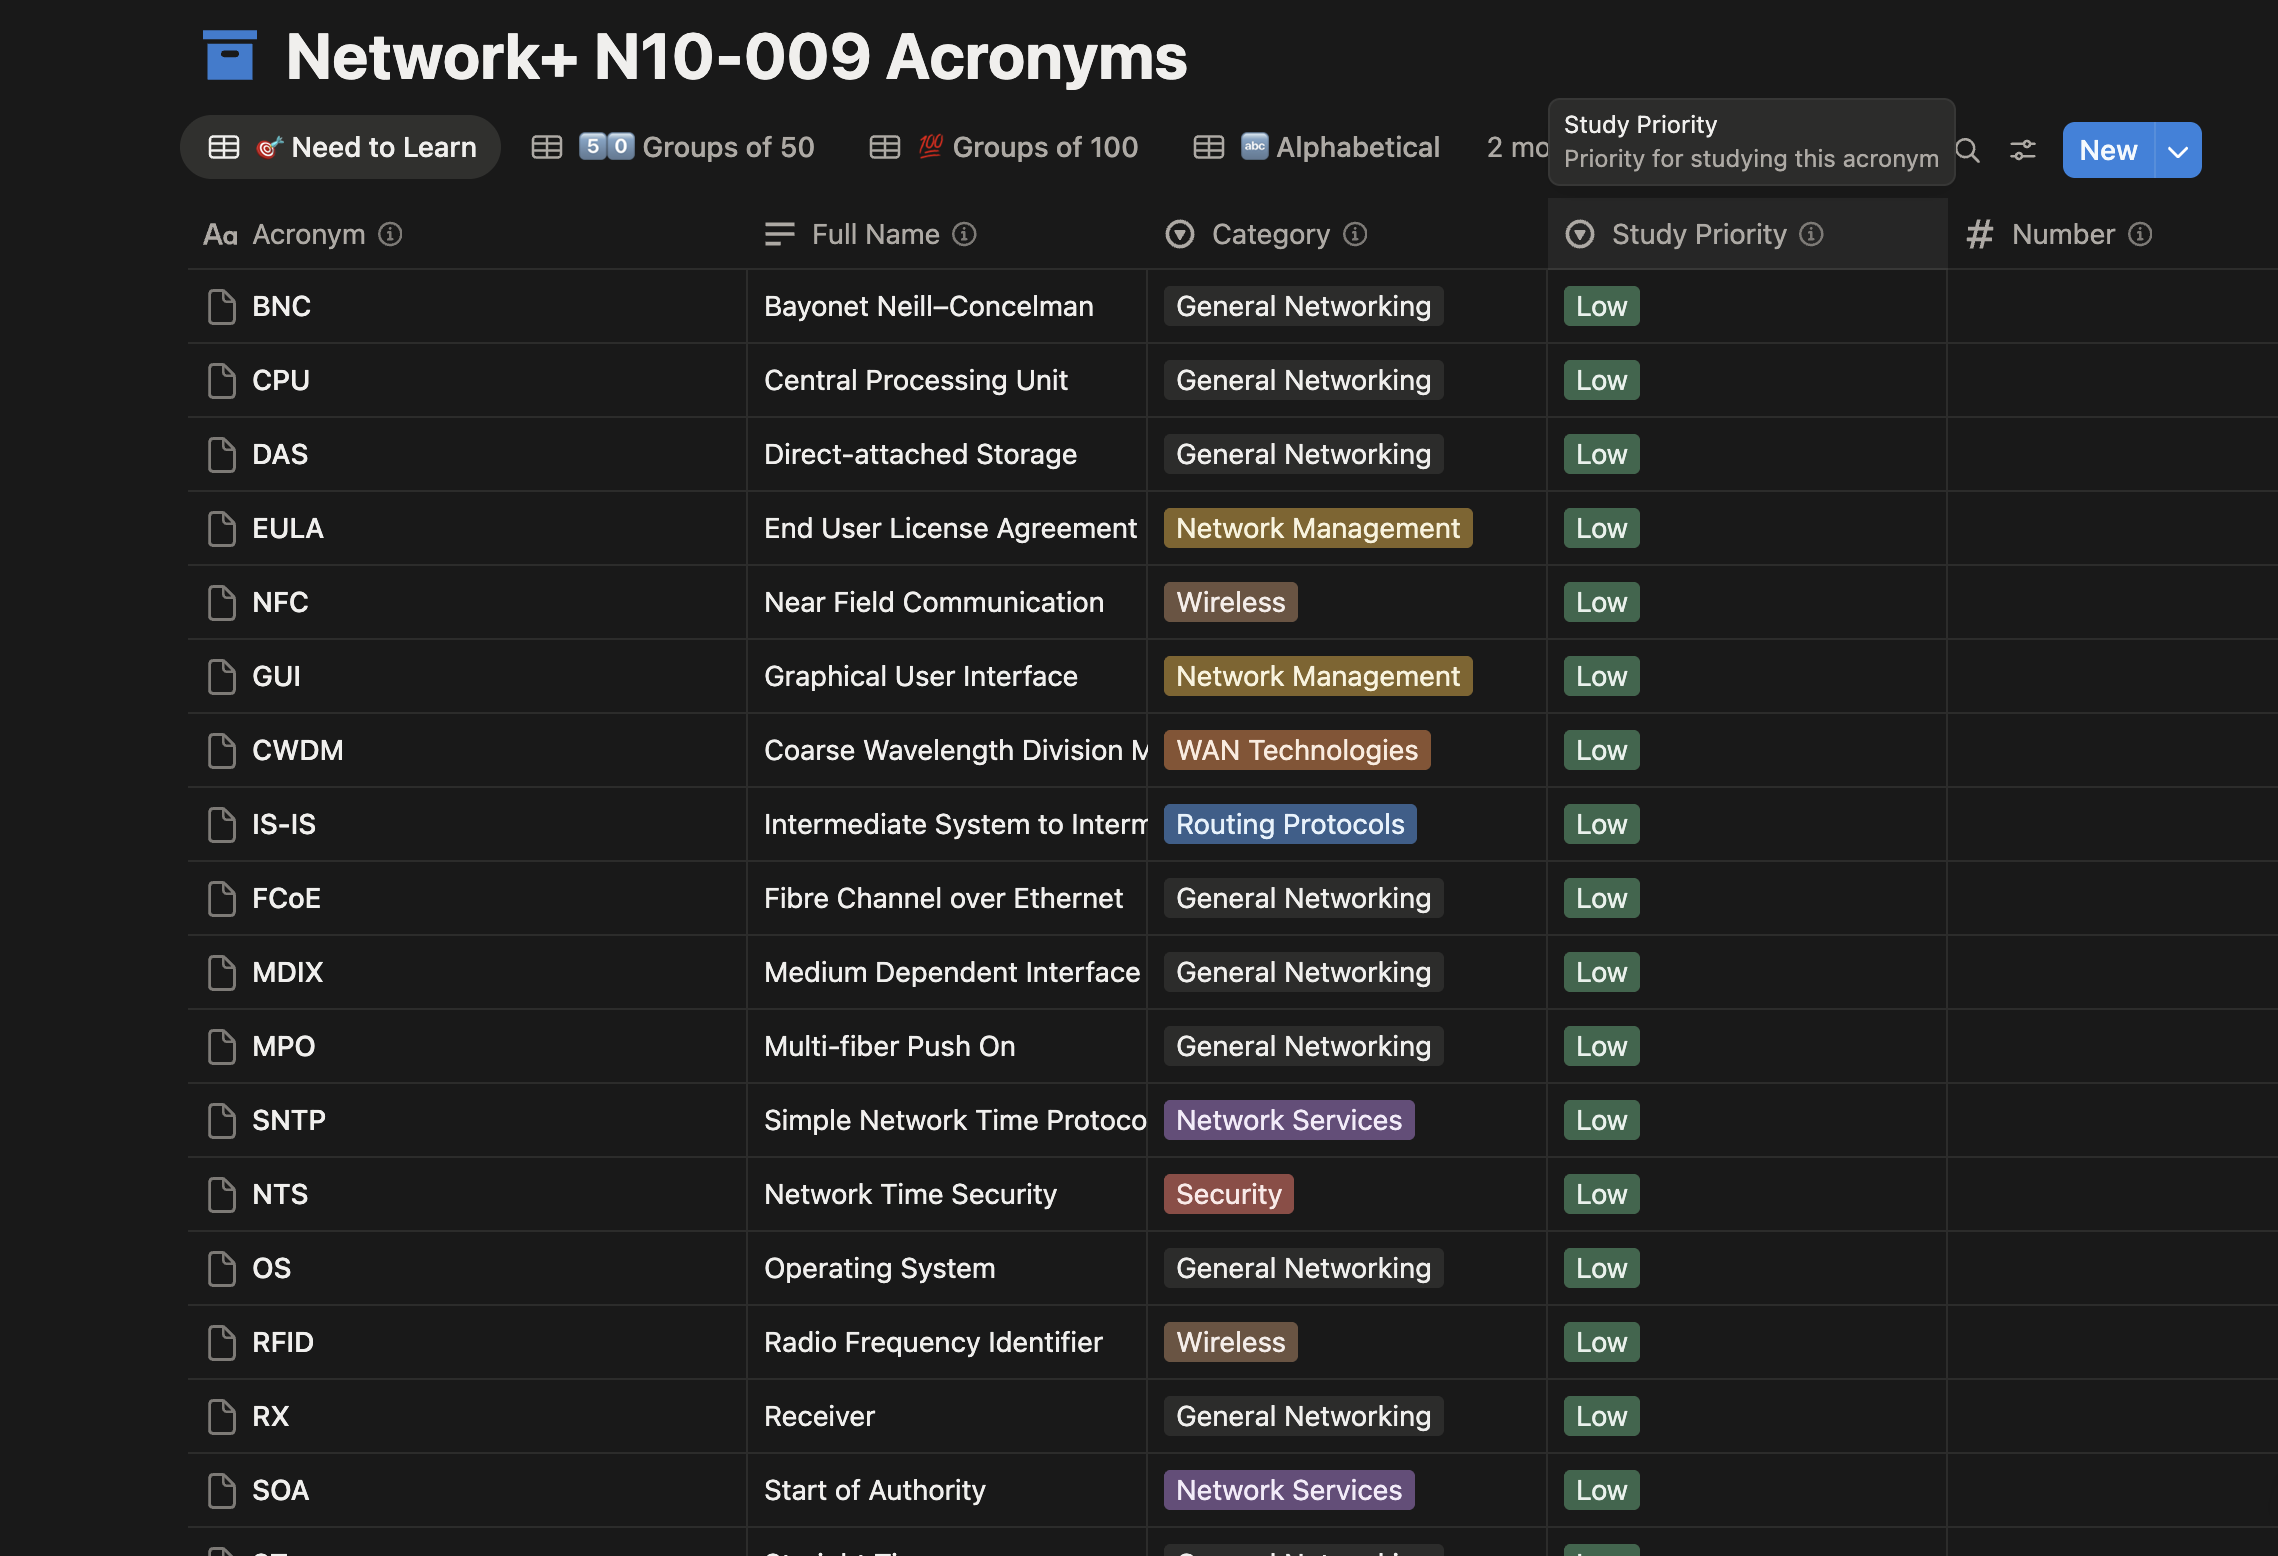Click the info icon beside Number header
The image size is (2278, 1556).
pos(2140,234)
